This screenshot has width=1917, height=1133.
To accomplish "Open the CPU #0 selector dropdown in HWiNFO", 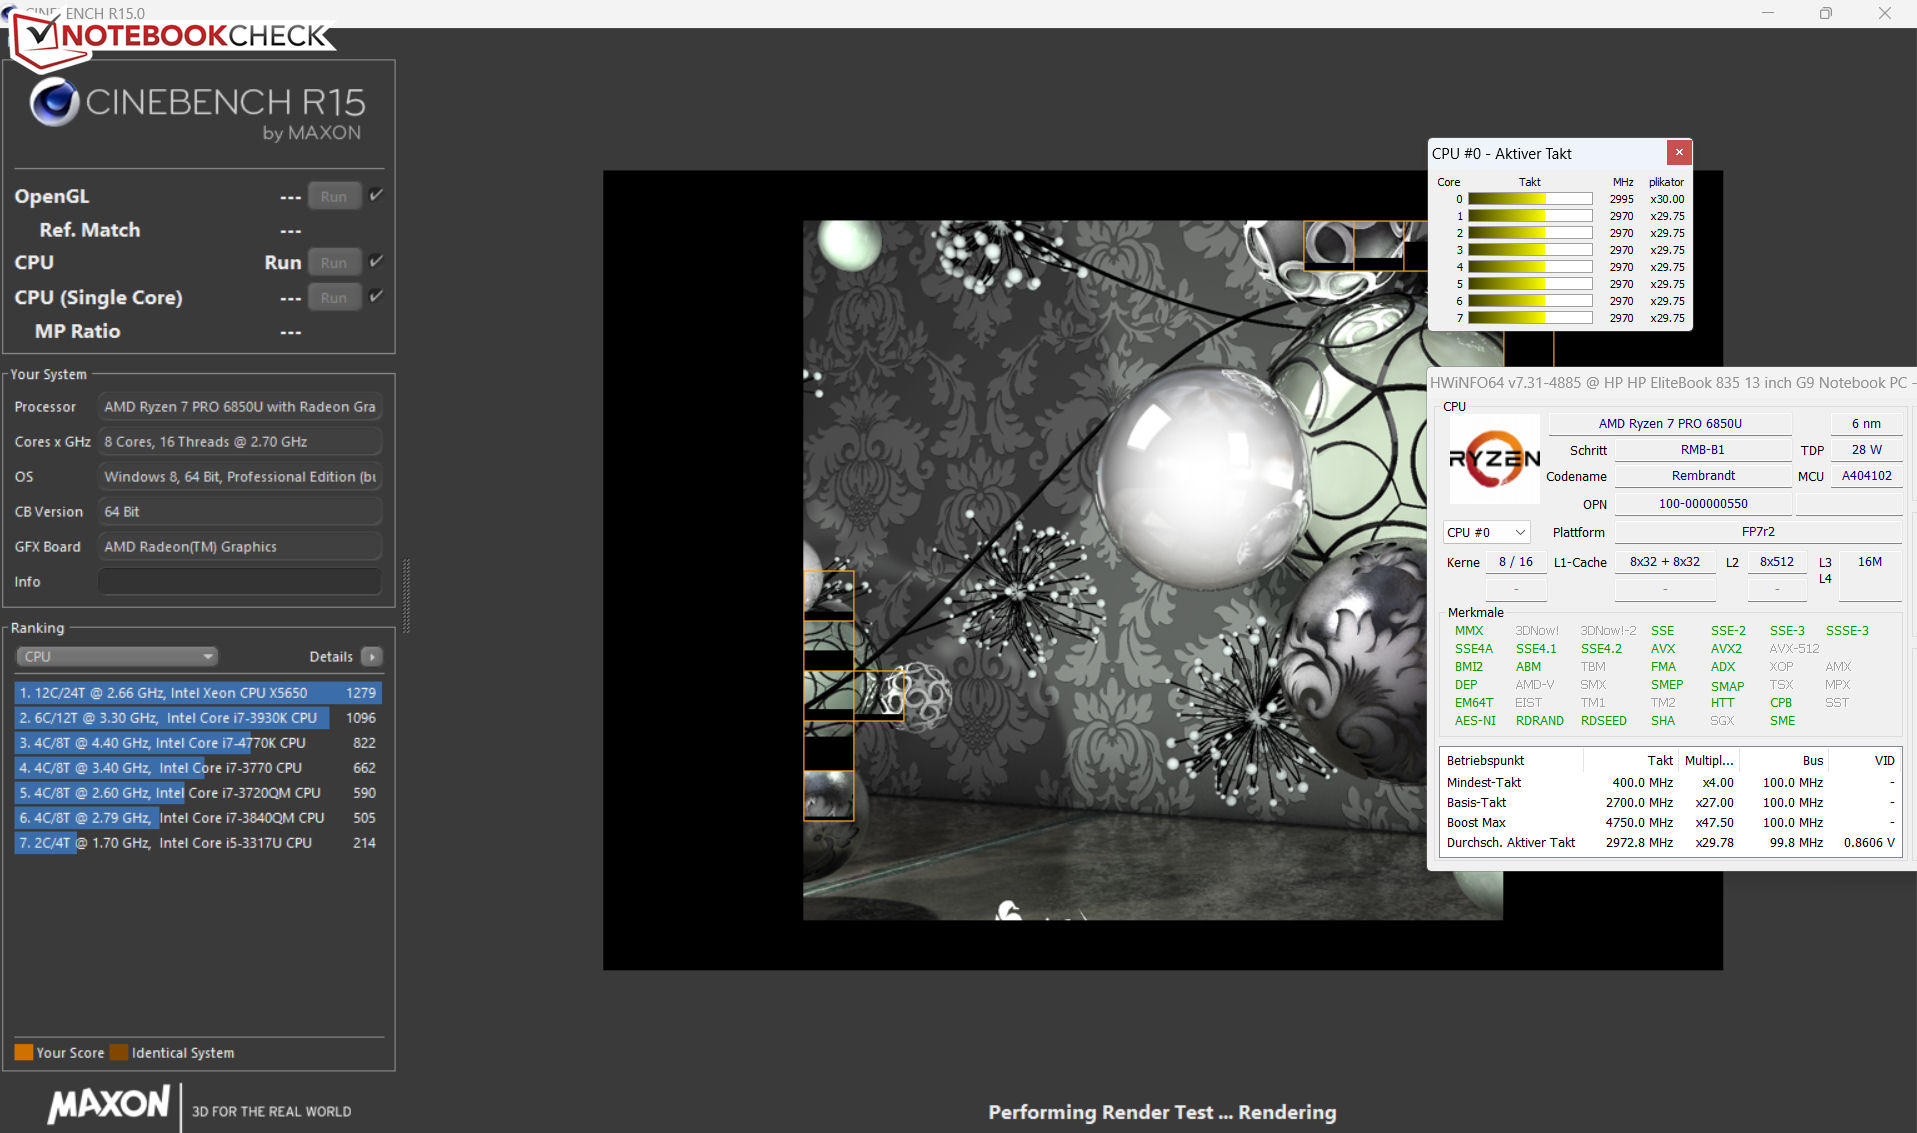I will tap(1486, 532).
